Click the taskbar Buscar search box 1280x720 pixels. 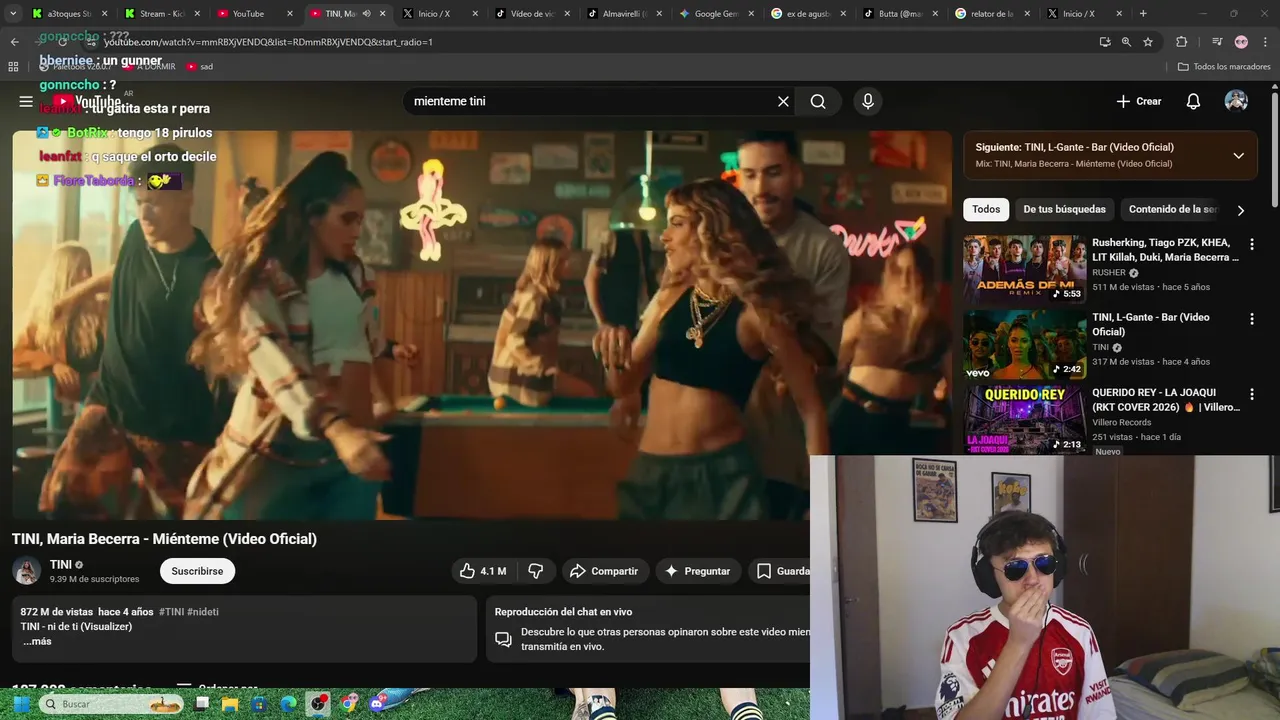113,704
